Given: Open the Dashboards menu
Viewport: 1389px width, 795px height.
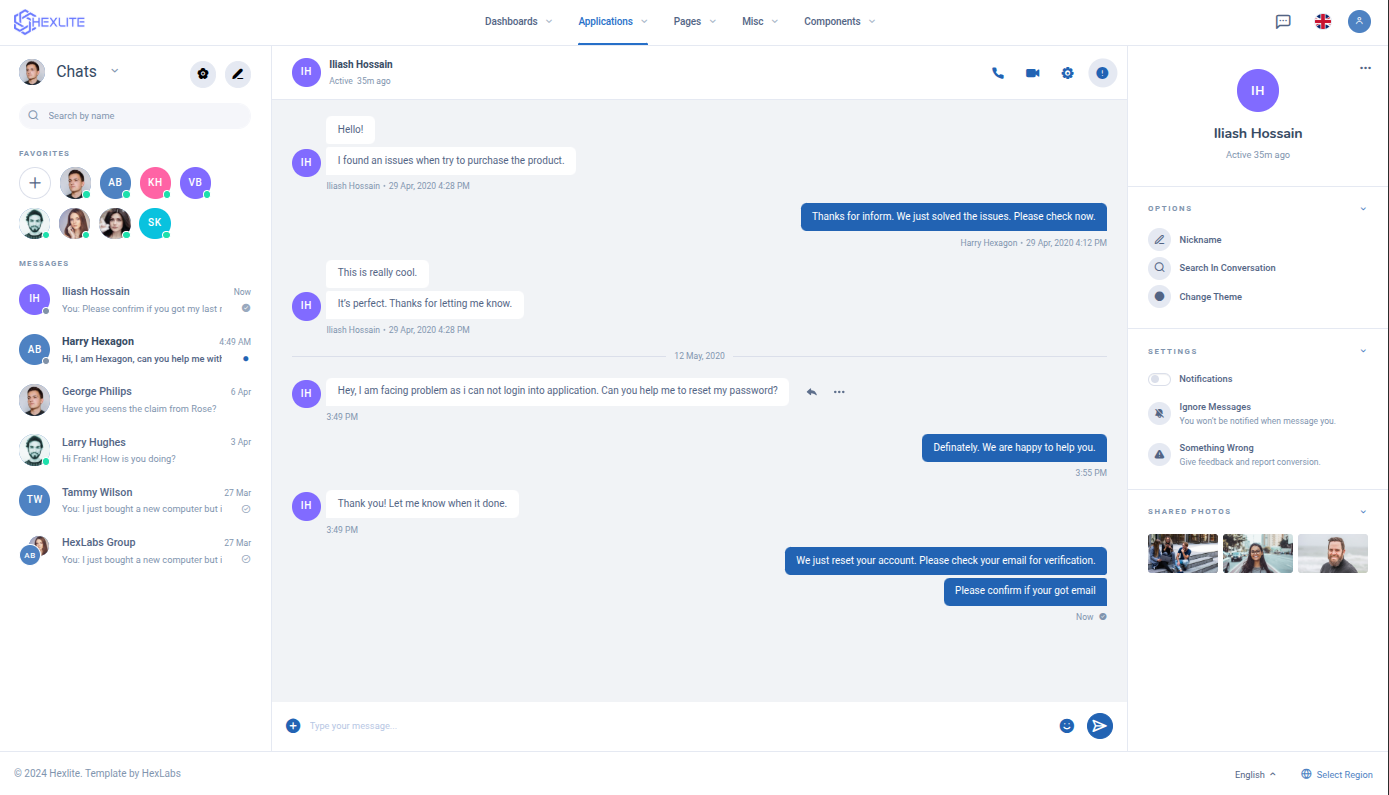Looking at the screenshot, I should tap(518, 21).
